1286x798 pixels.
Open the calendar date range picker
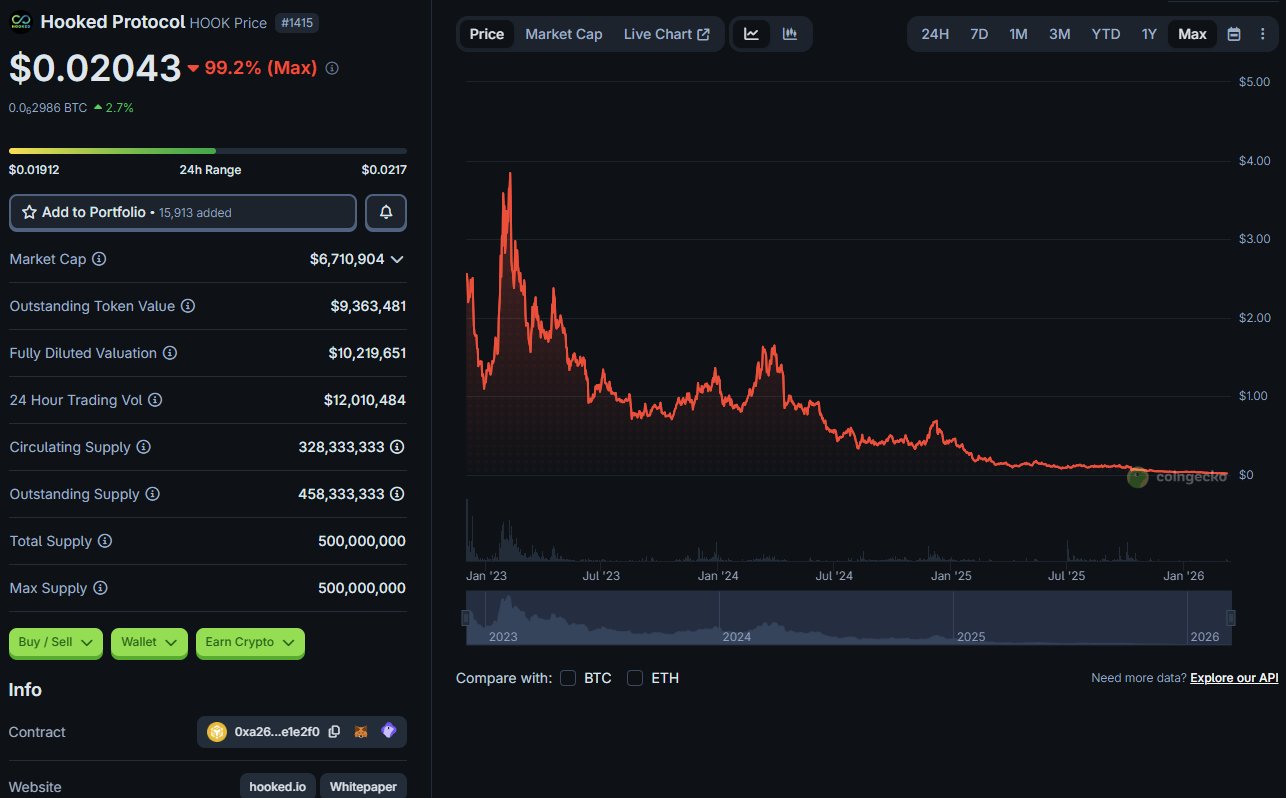tap(1234, 34)
